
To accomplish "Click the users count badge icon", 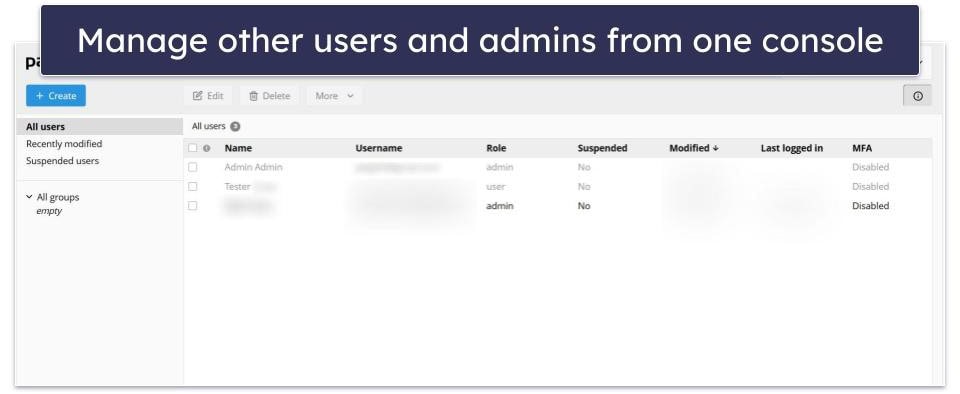I will pyautogui.click(x=235, y=127).
